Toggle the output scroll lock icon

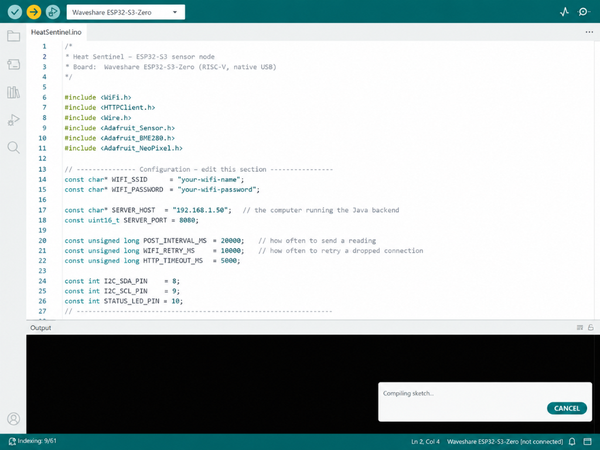click(x=591, y=328)
